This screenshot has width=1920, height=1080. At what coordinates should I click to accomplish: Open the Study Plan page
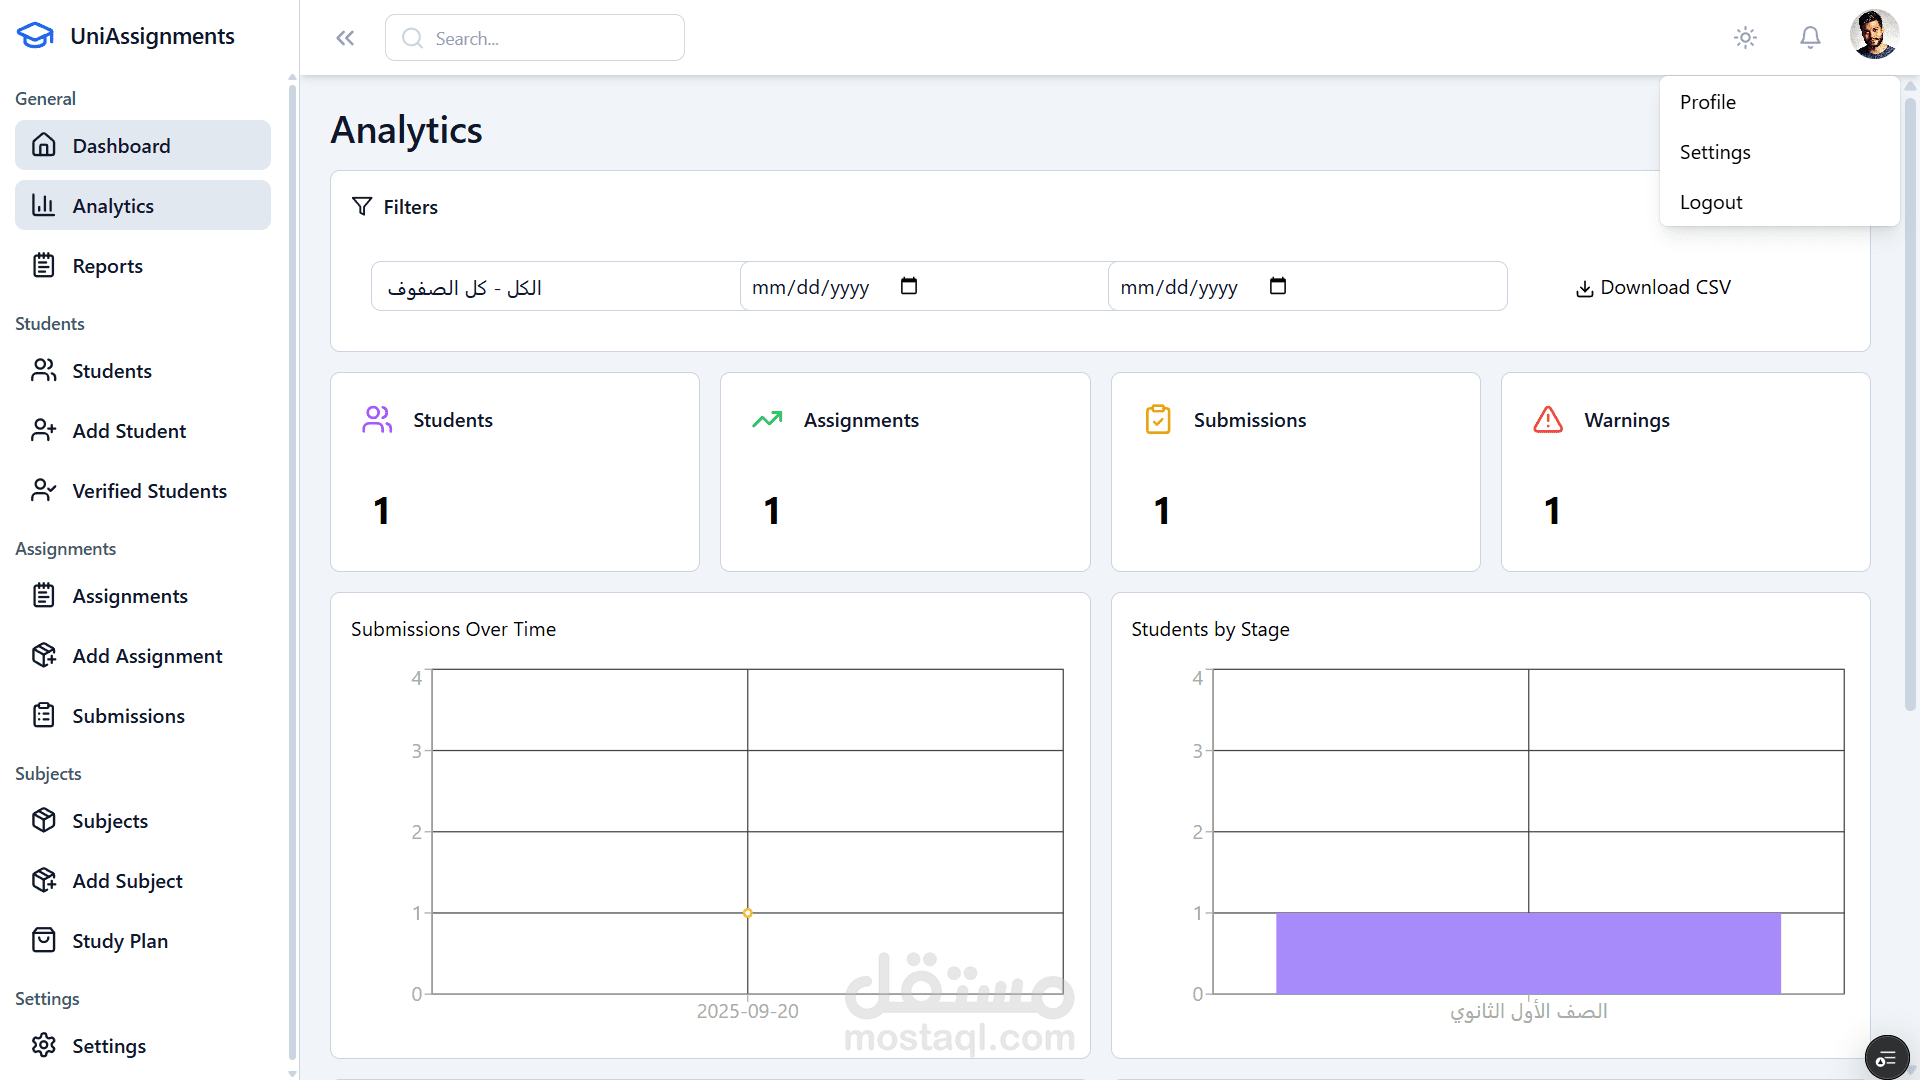pyautogui.click(x=120, y=941)
